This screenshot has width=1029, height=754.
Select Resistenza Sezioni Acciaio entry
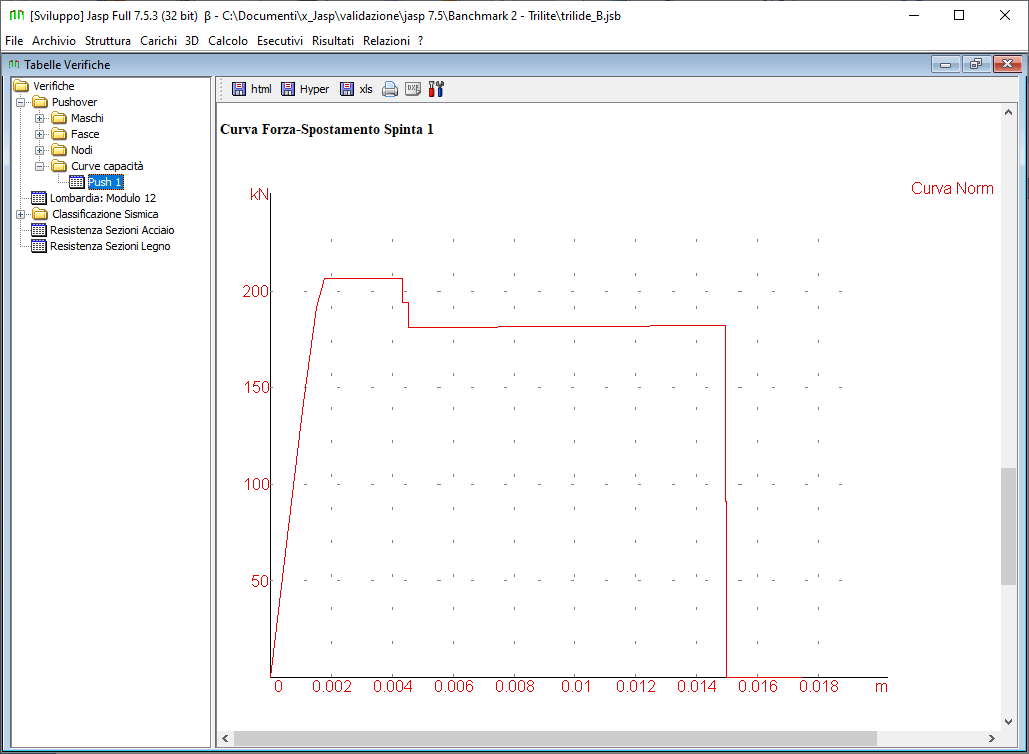coord(112,230)
